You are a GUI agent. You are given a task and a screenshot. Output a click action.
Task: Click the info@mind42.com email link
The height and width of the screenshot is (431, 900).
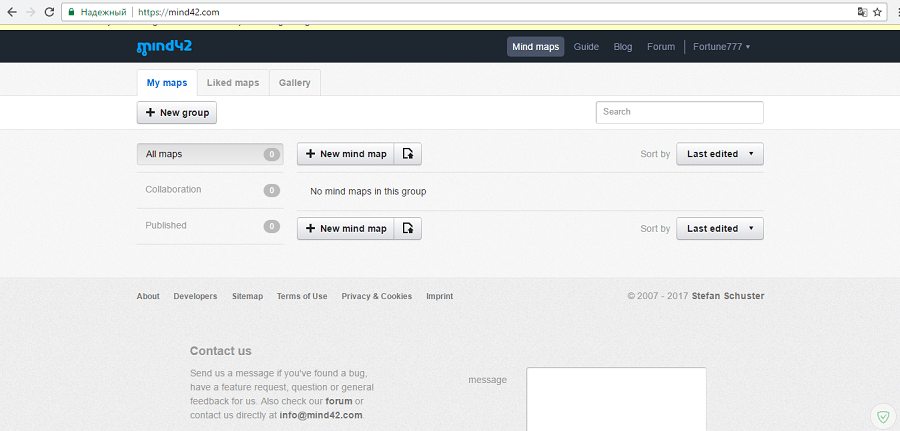(321, 415)
